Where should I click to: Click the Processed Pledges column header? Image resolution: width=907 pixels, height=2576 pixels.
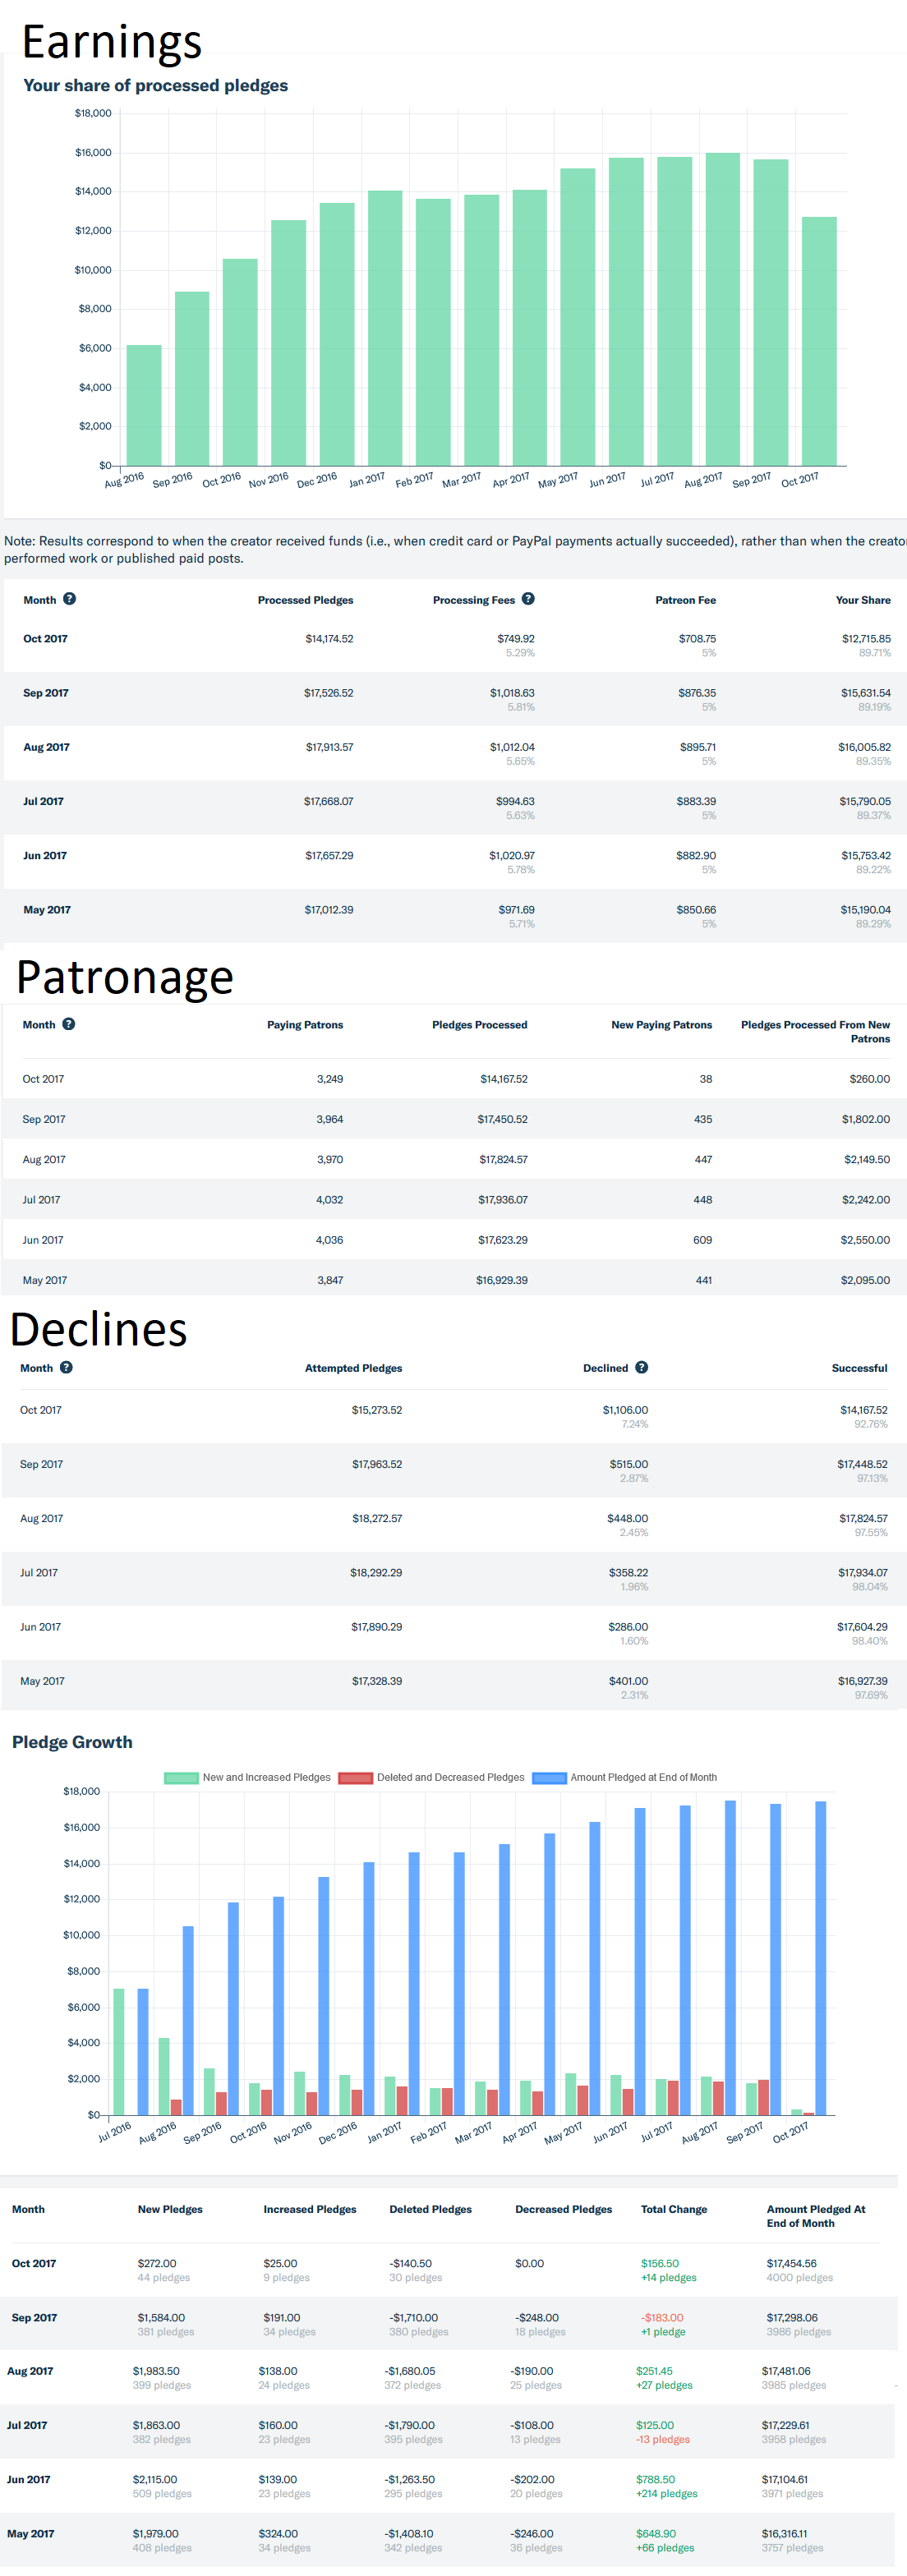[x=305, y=600]
